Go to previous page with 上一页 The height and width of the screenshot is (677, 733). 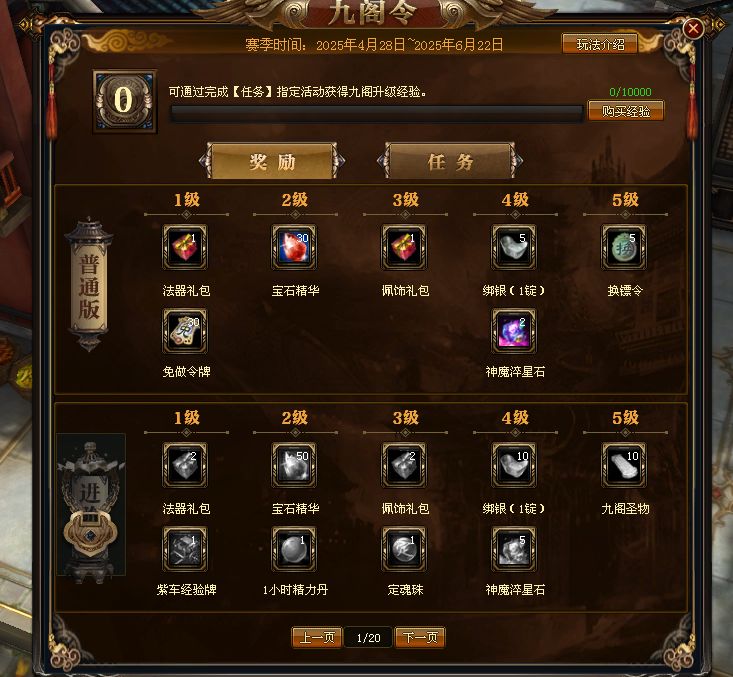317,638
